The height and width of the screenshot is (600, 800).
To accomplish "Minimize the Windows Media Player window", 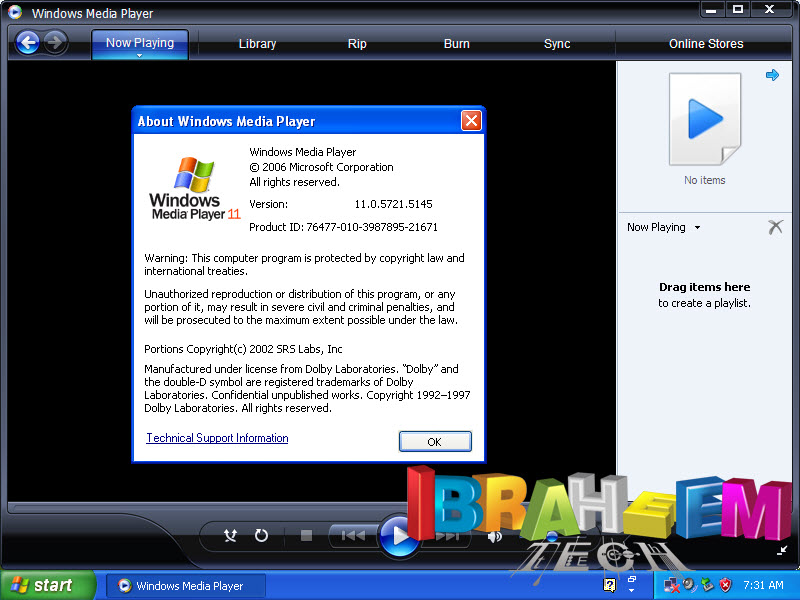I will pos(711,10).
